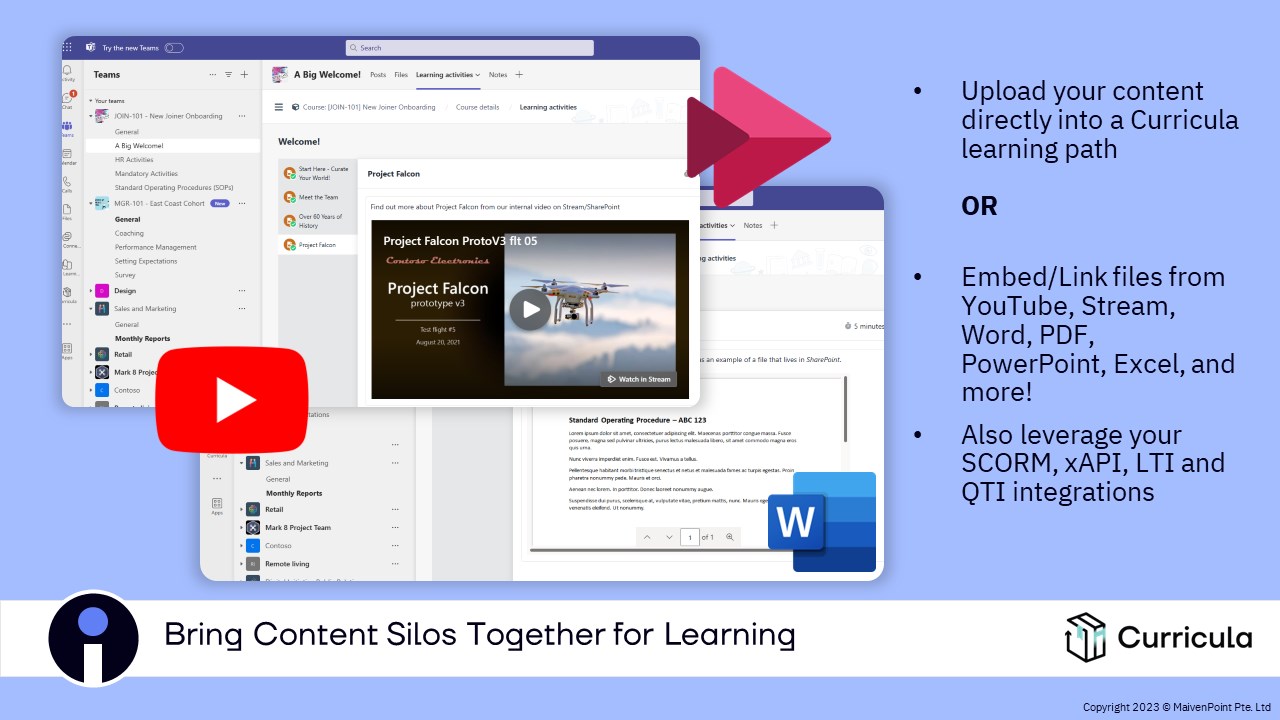Image resolution: width=1280 pixels, height=720 pixels.
Task: Open Start Here - Curate Your World activity
Action: [x=317, y=173]
